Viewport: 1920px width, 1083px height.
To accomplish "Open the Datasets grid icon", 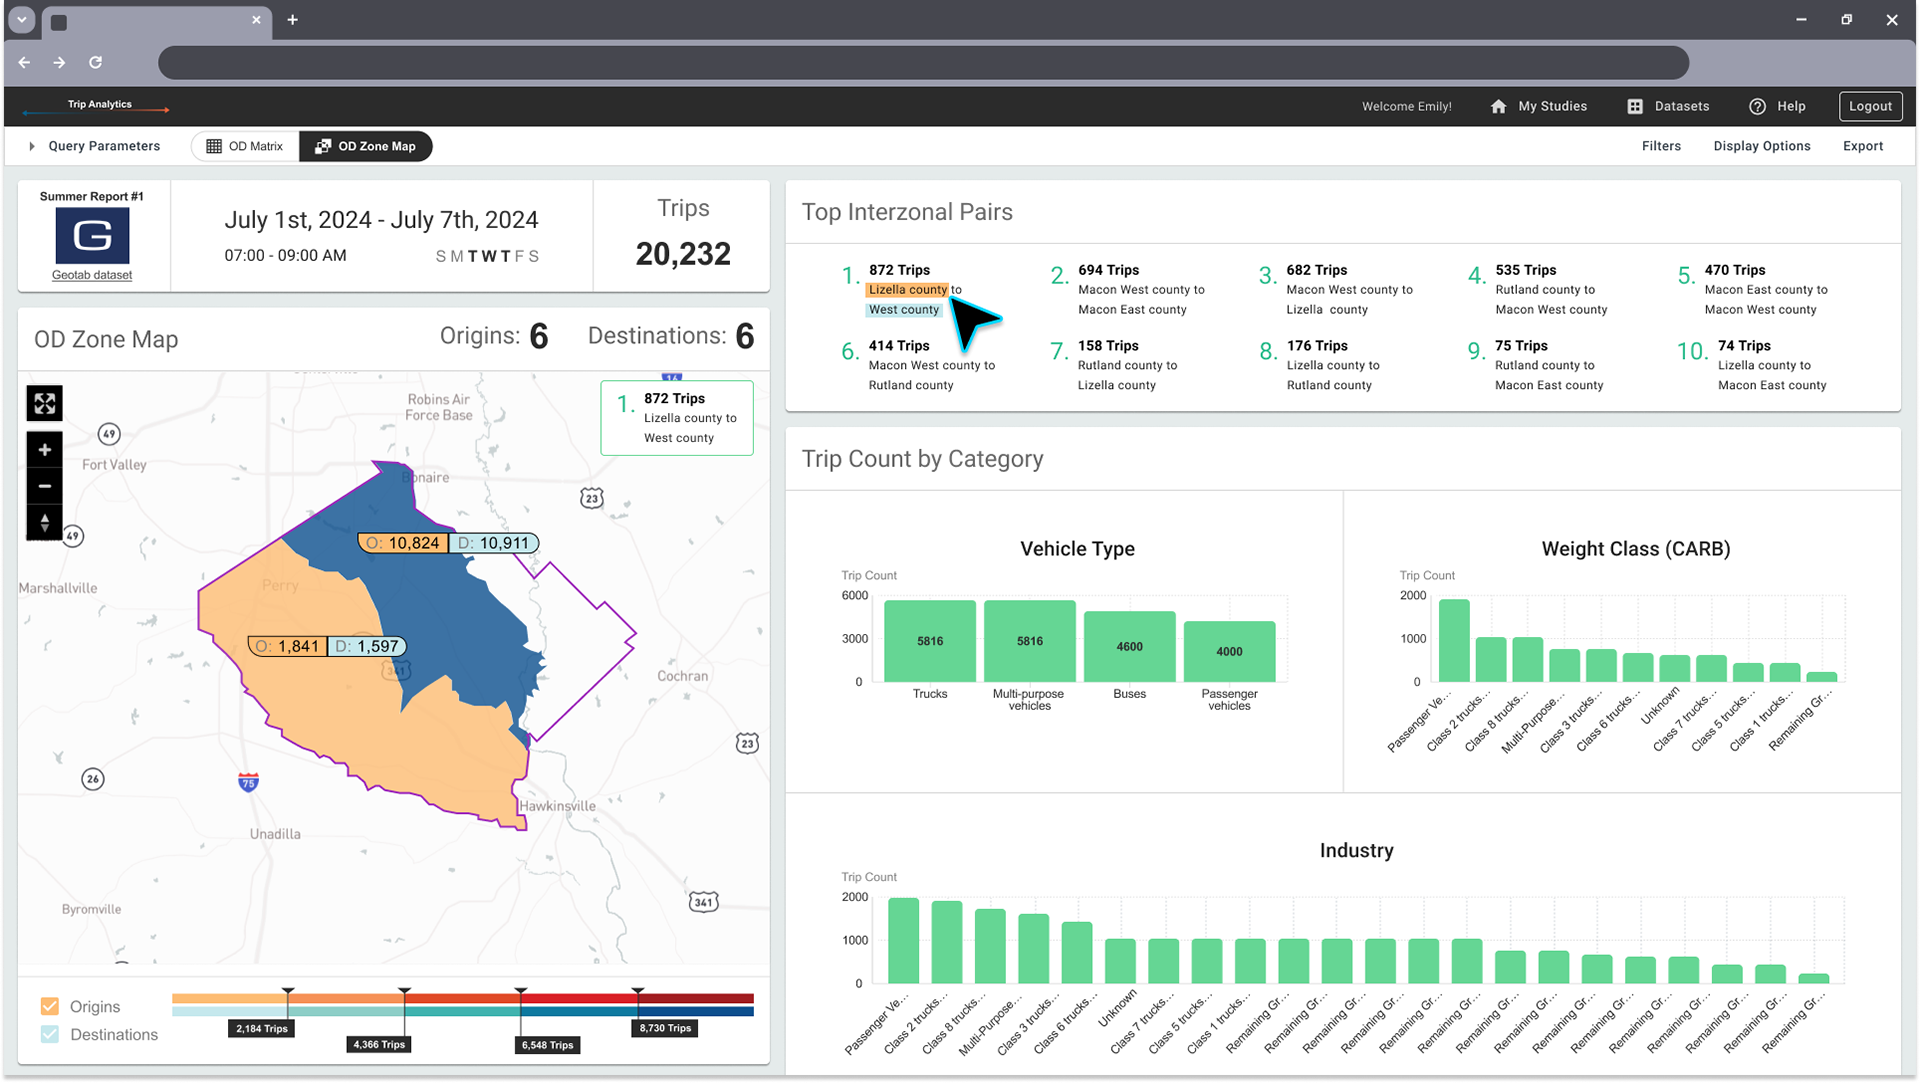I will pos(1635,107).
